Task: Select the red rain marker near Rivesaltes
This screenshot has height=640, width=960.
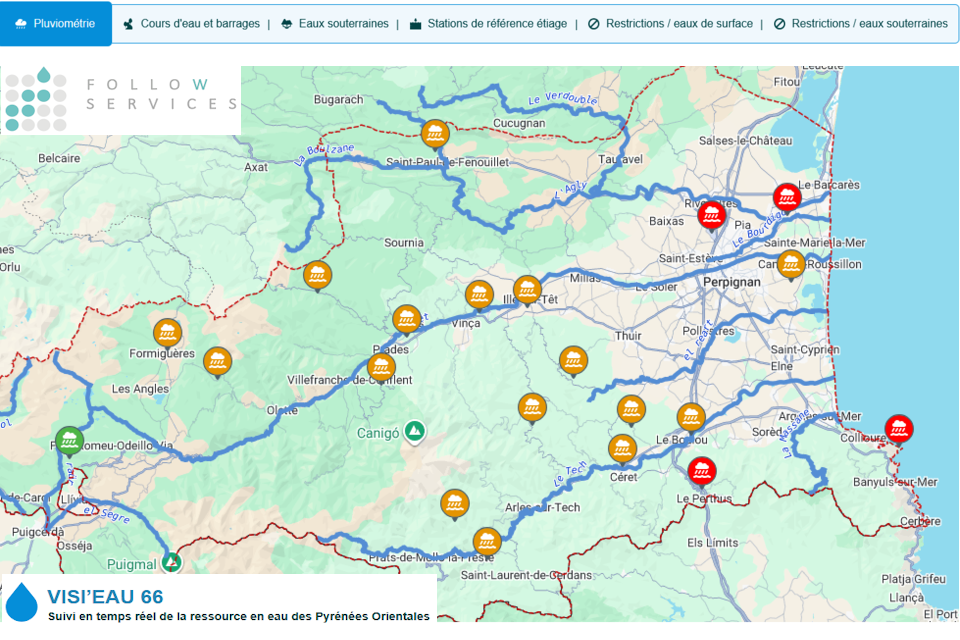Action: click(711, 214)
